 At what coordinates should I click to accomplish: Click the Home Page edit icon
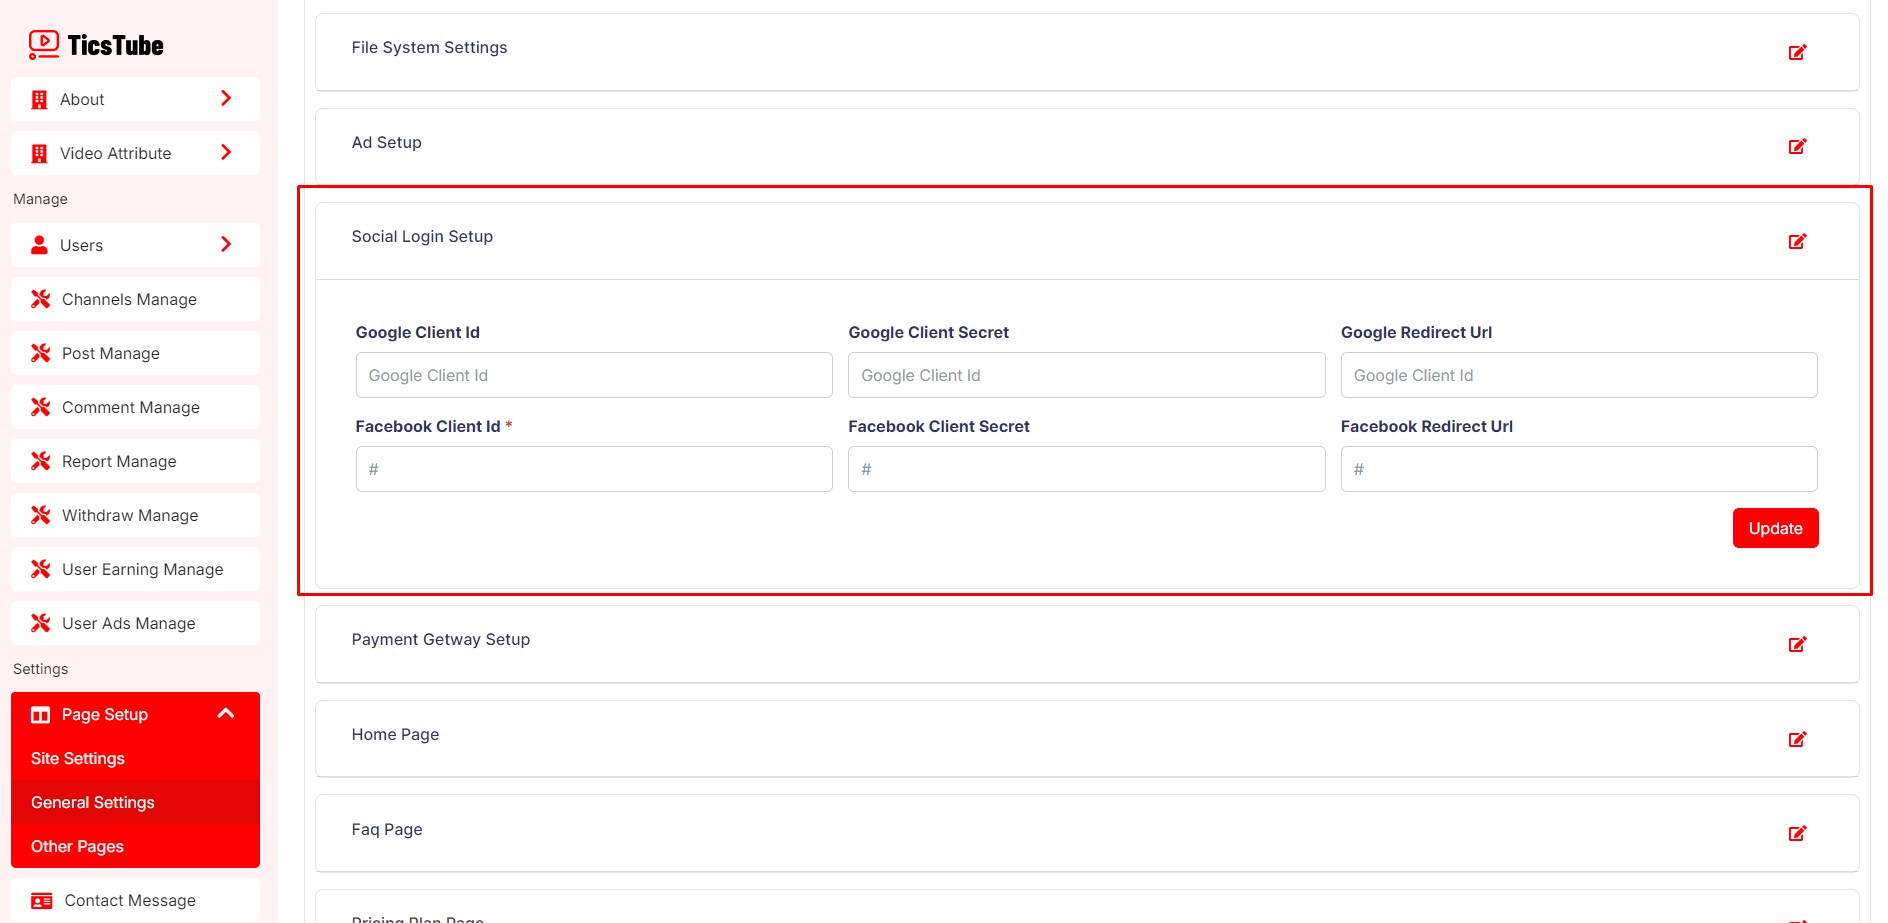[x=1796, y=739]
